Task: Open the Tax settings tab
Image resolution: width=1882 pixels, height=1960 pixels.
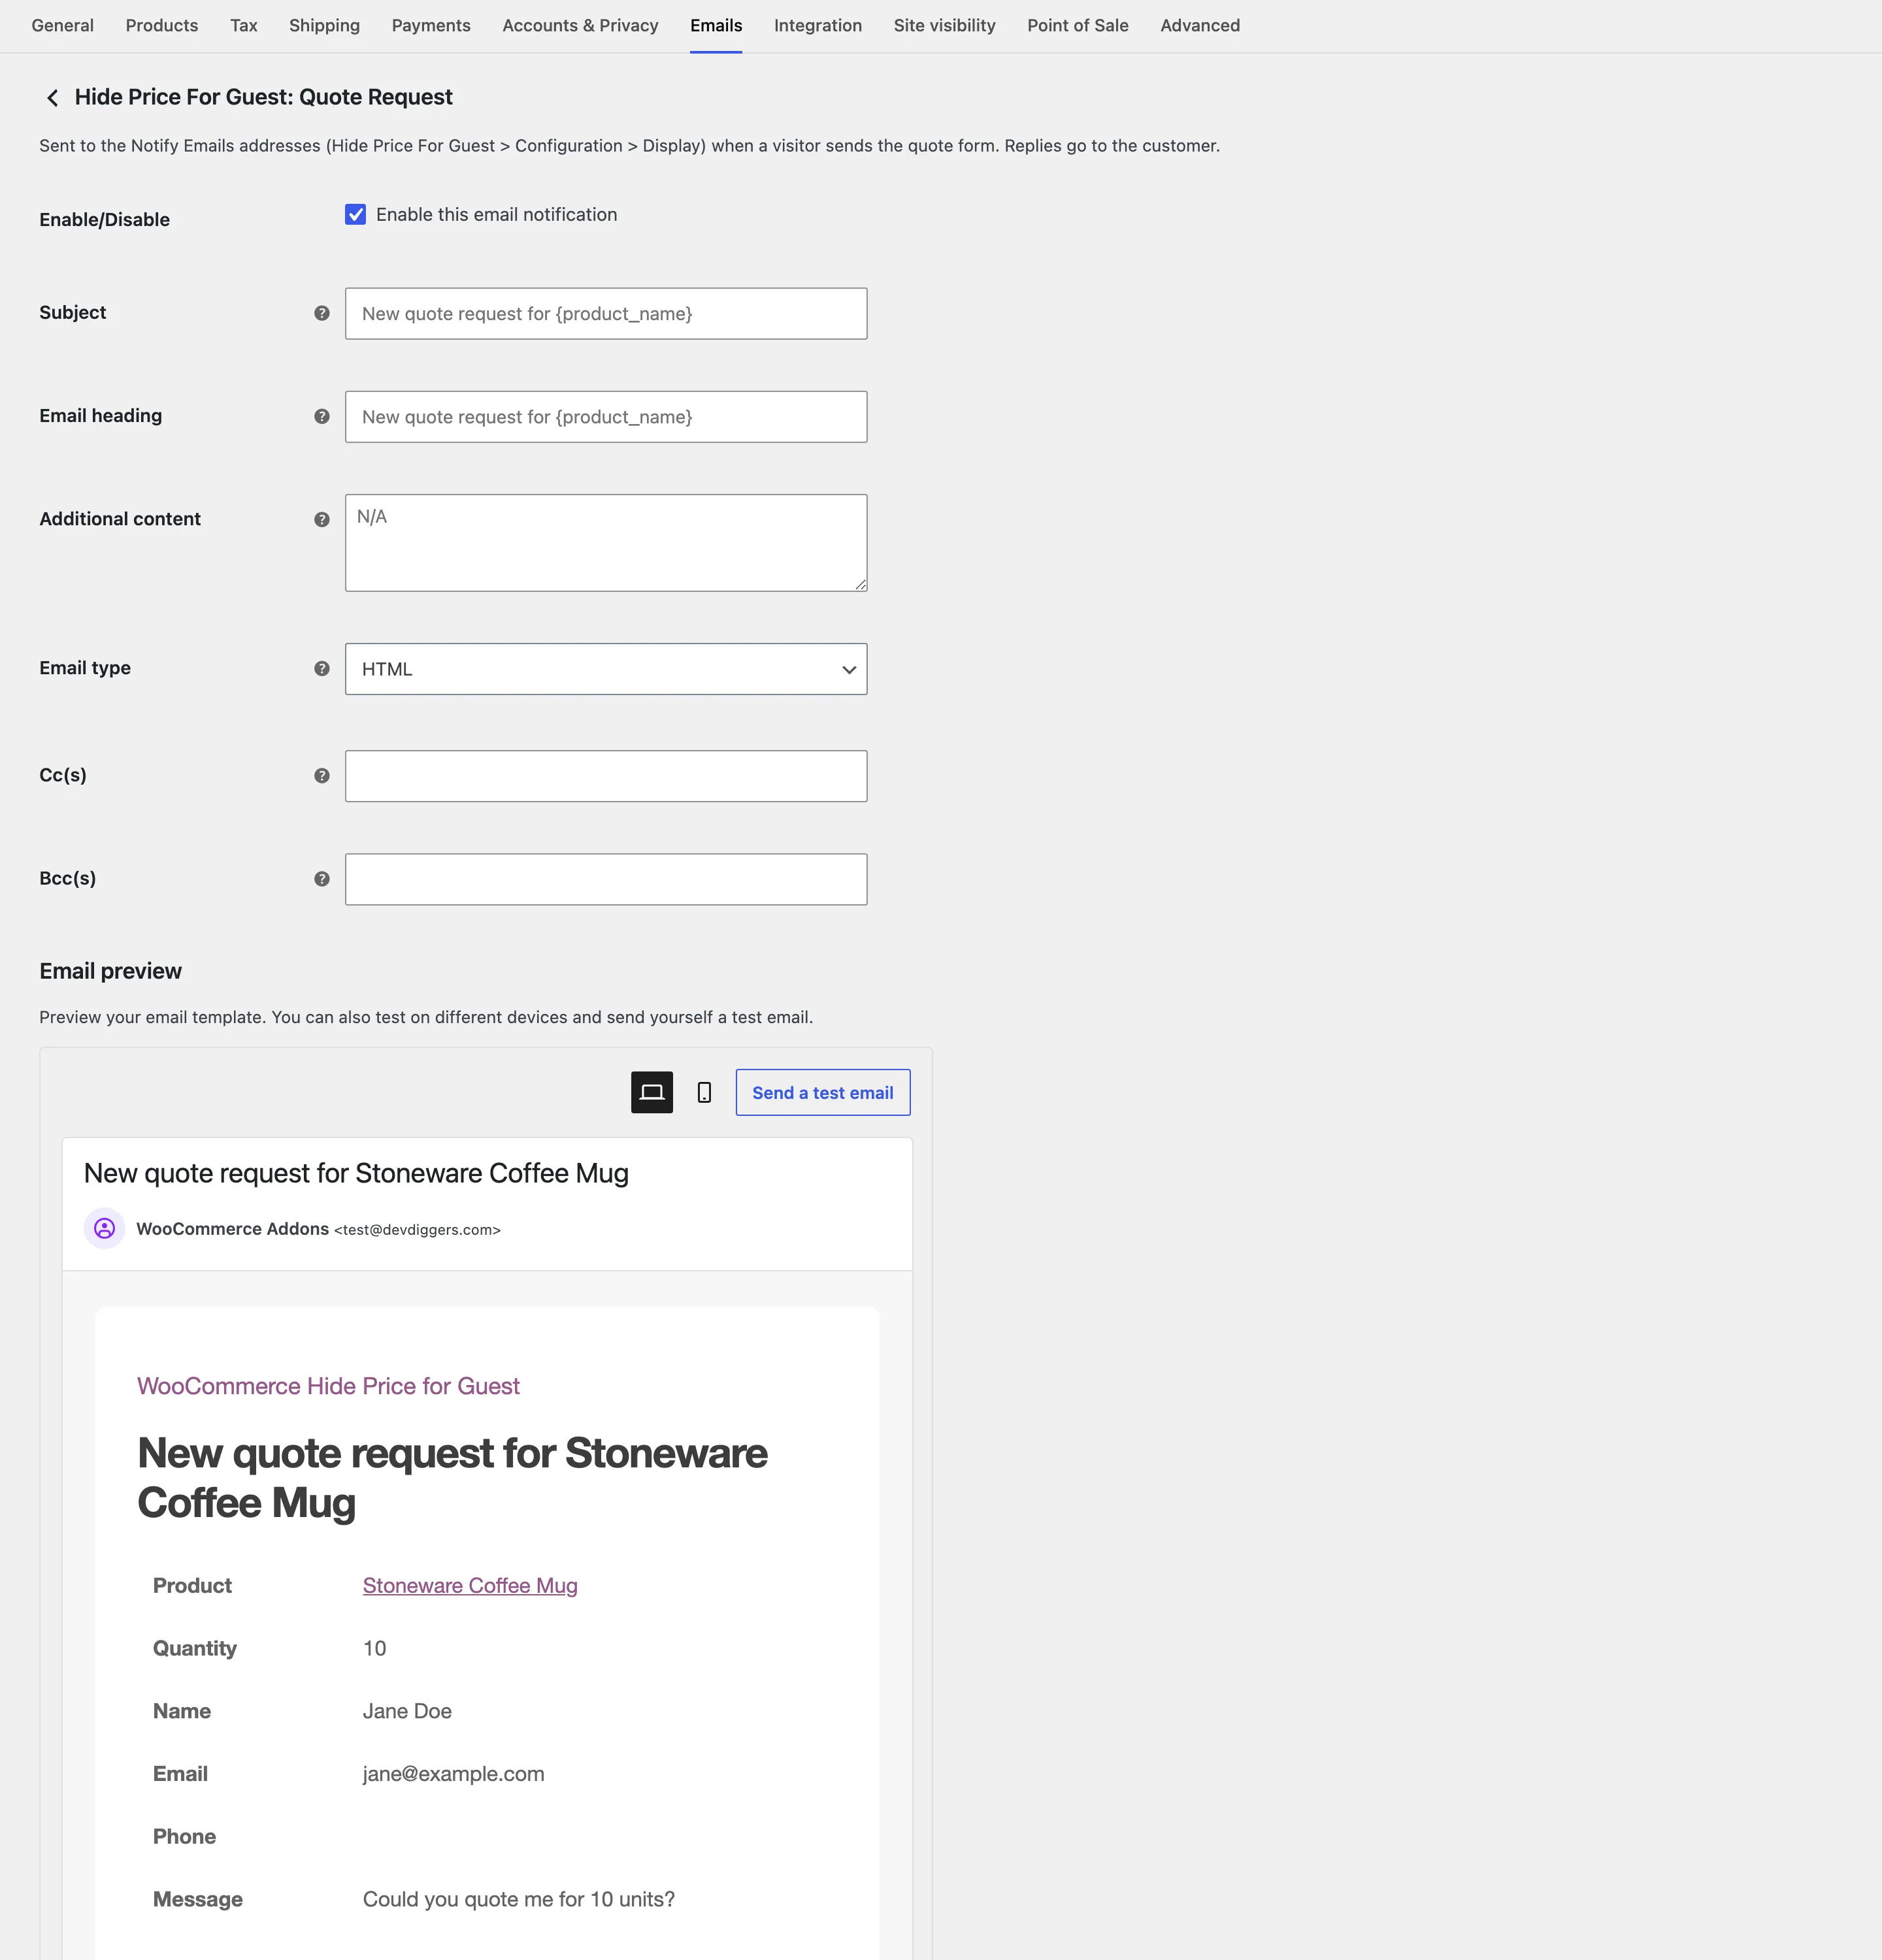Action: [x=244, y=25]
